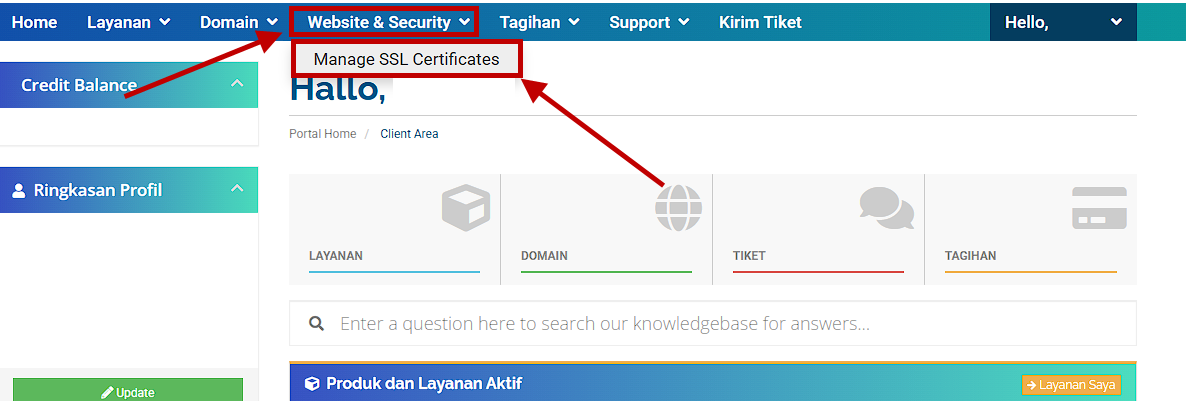Click the knowledgebase search magnifier icon
Viewport: 1186px width, 401px height.
coord(317,324)
